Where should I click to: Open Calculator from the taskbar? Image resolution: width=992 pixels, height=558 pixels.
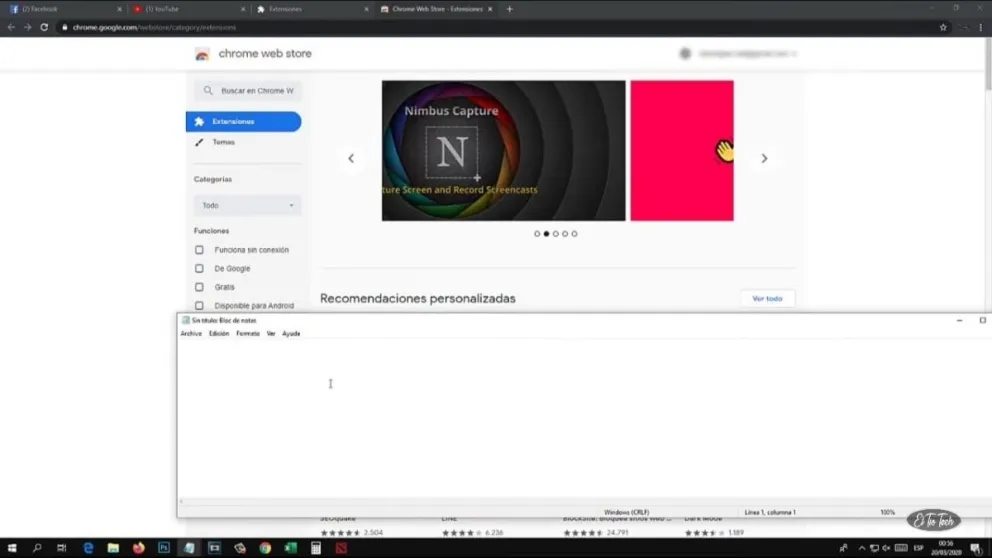316,548
